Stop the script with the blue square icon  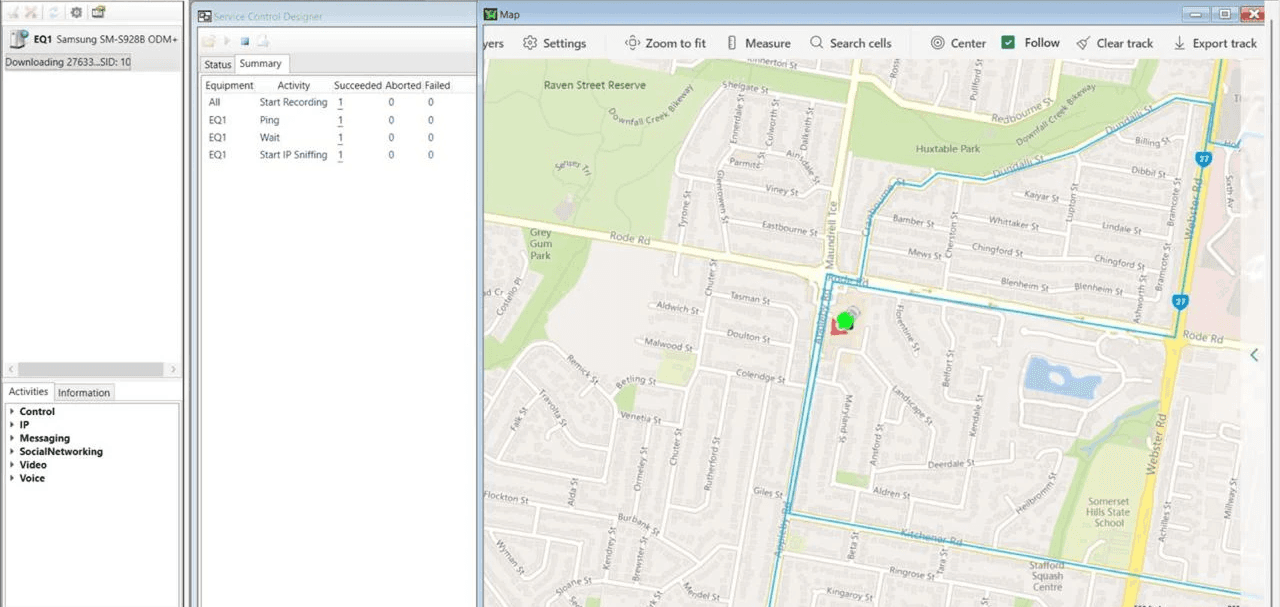244,41
